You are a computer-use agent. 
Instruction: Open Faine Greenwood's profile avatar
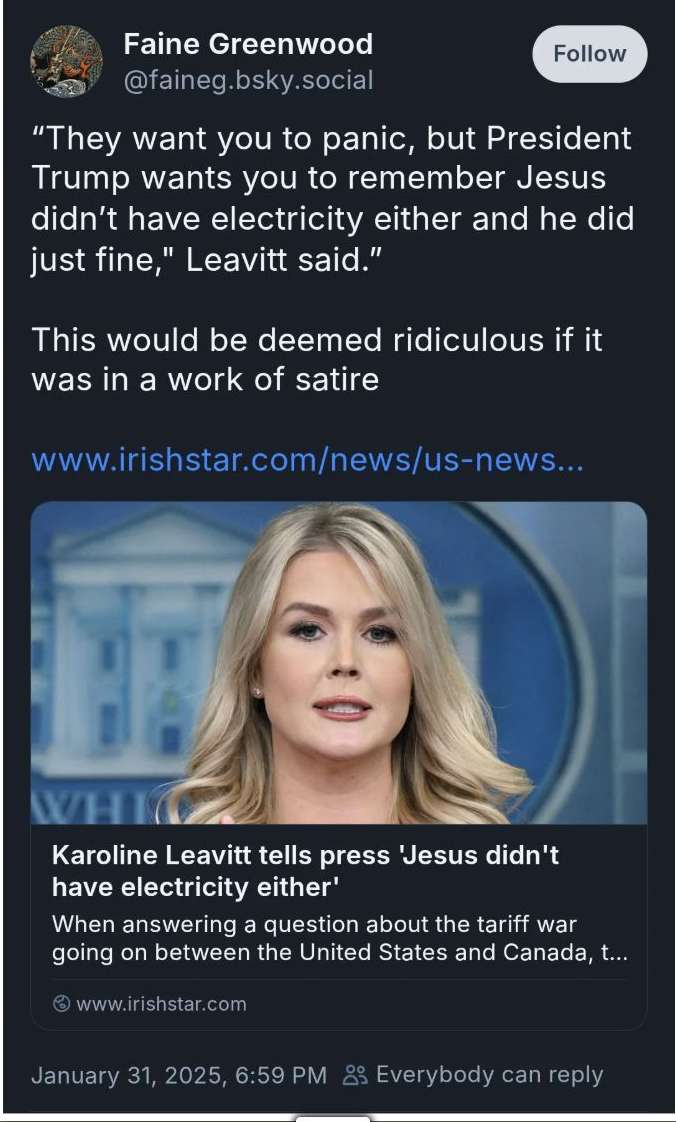click(66, 61)
